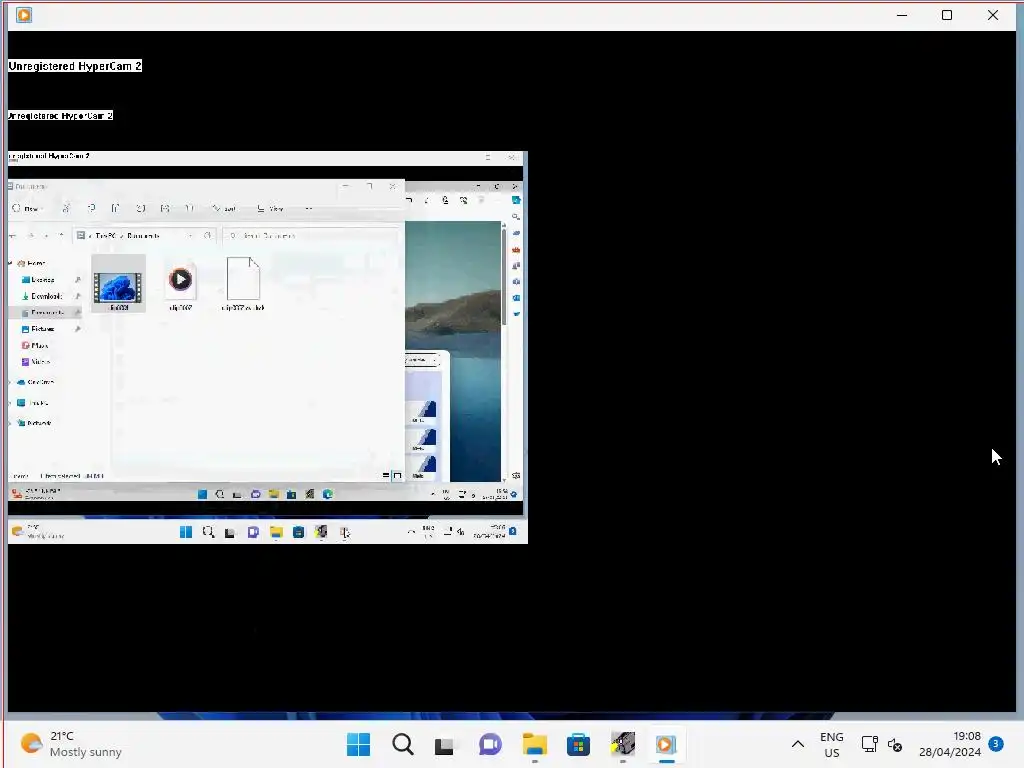Open Microsoft Store from the taskbar
The width and height of the screenshot is (1024, 768).
578,744
